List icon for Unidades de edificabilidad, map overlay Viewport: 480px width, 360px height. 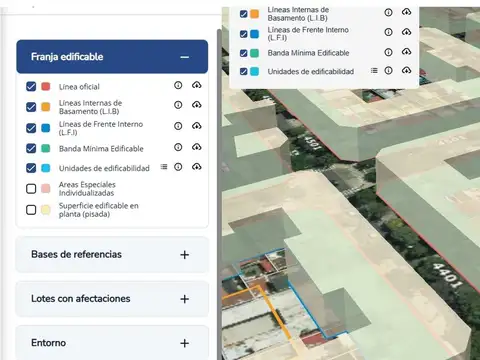374,71
